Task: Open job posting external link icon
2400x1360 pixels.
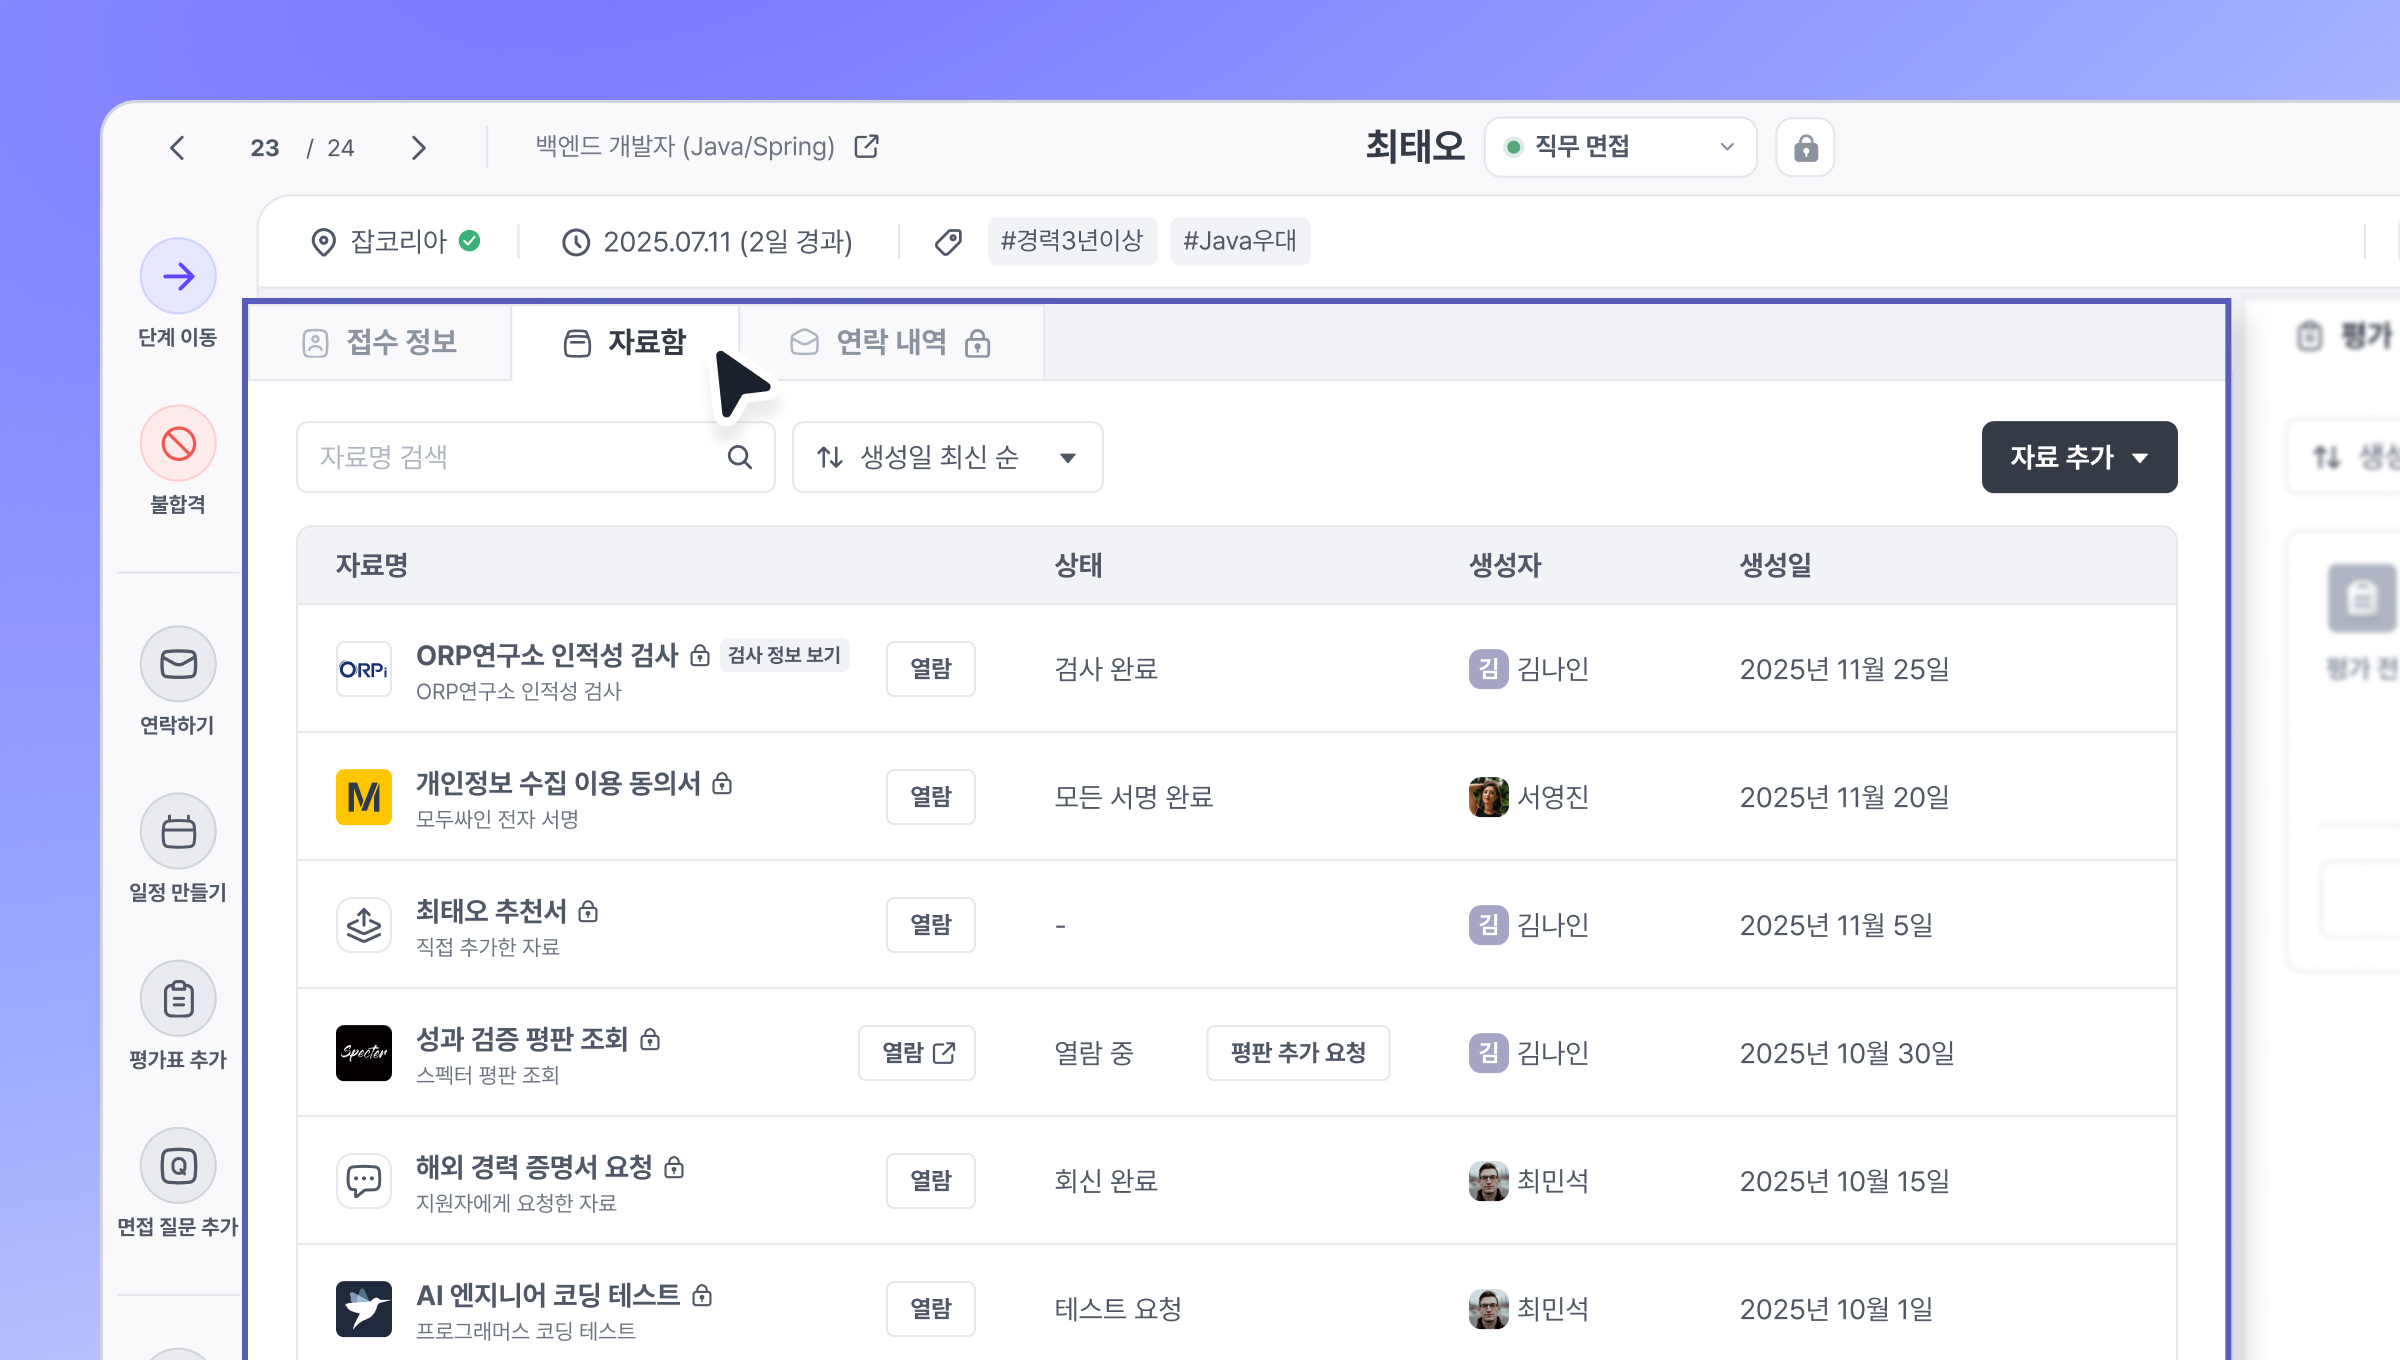Action: point(867,147)
